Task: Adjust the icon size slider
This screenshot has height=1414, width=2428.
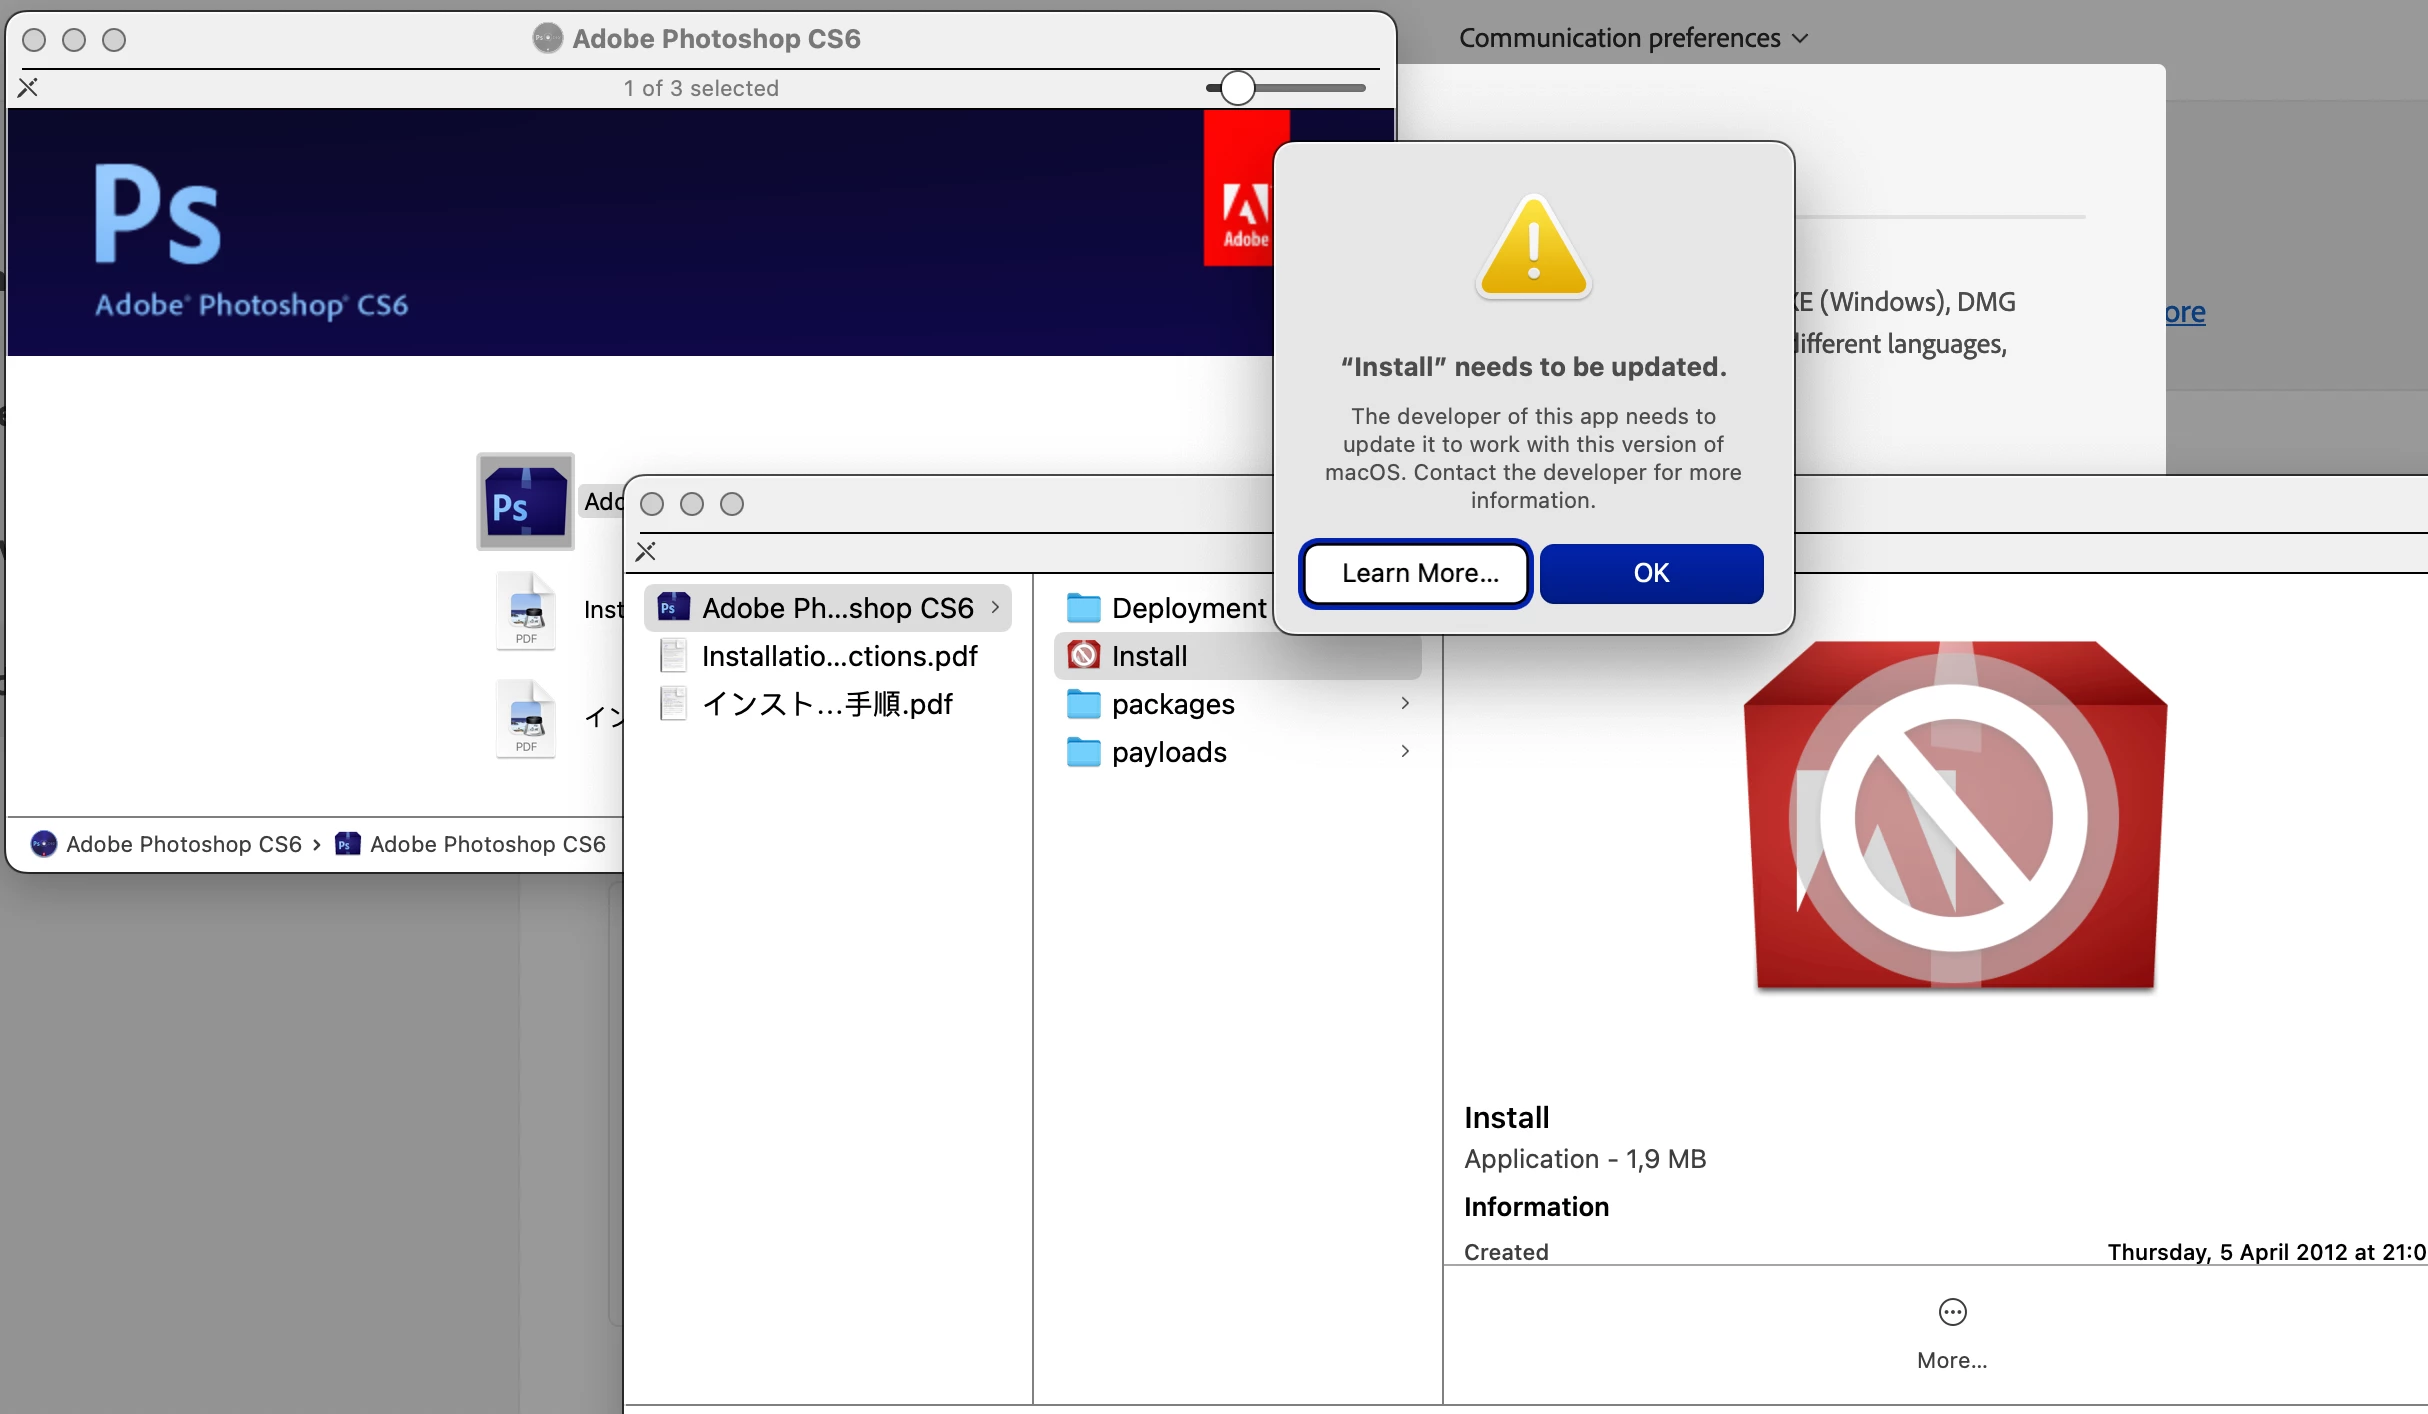Action: 1237,88
